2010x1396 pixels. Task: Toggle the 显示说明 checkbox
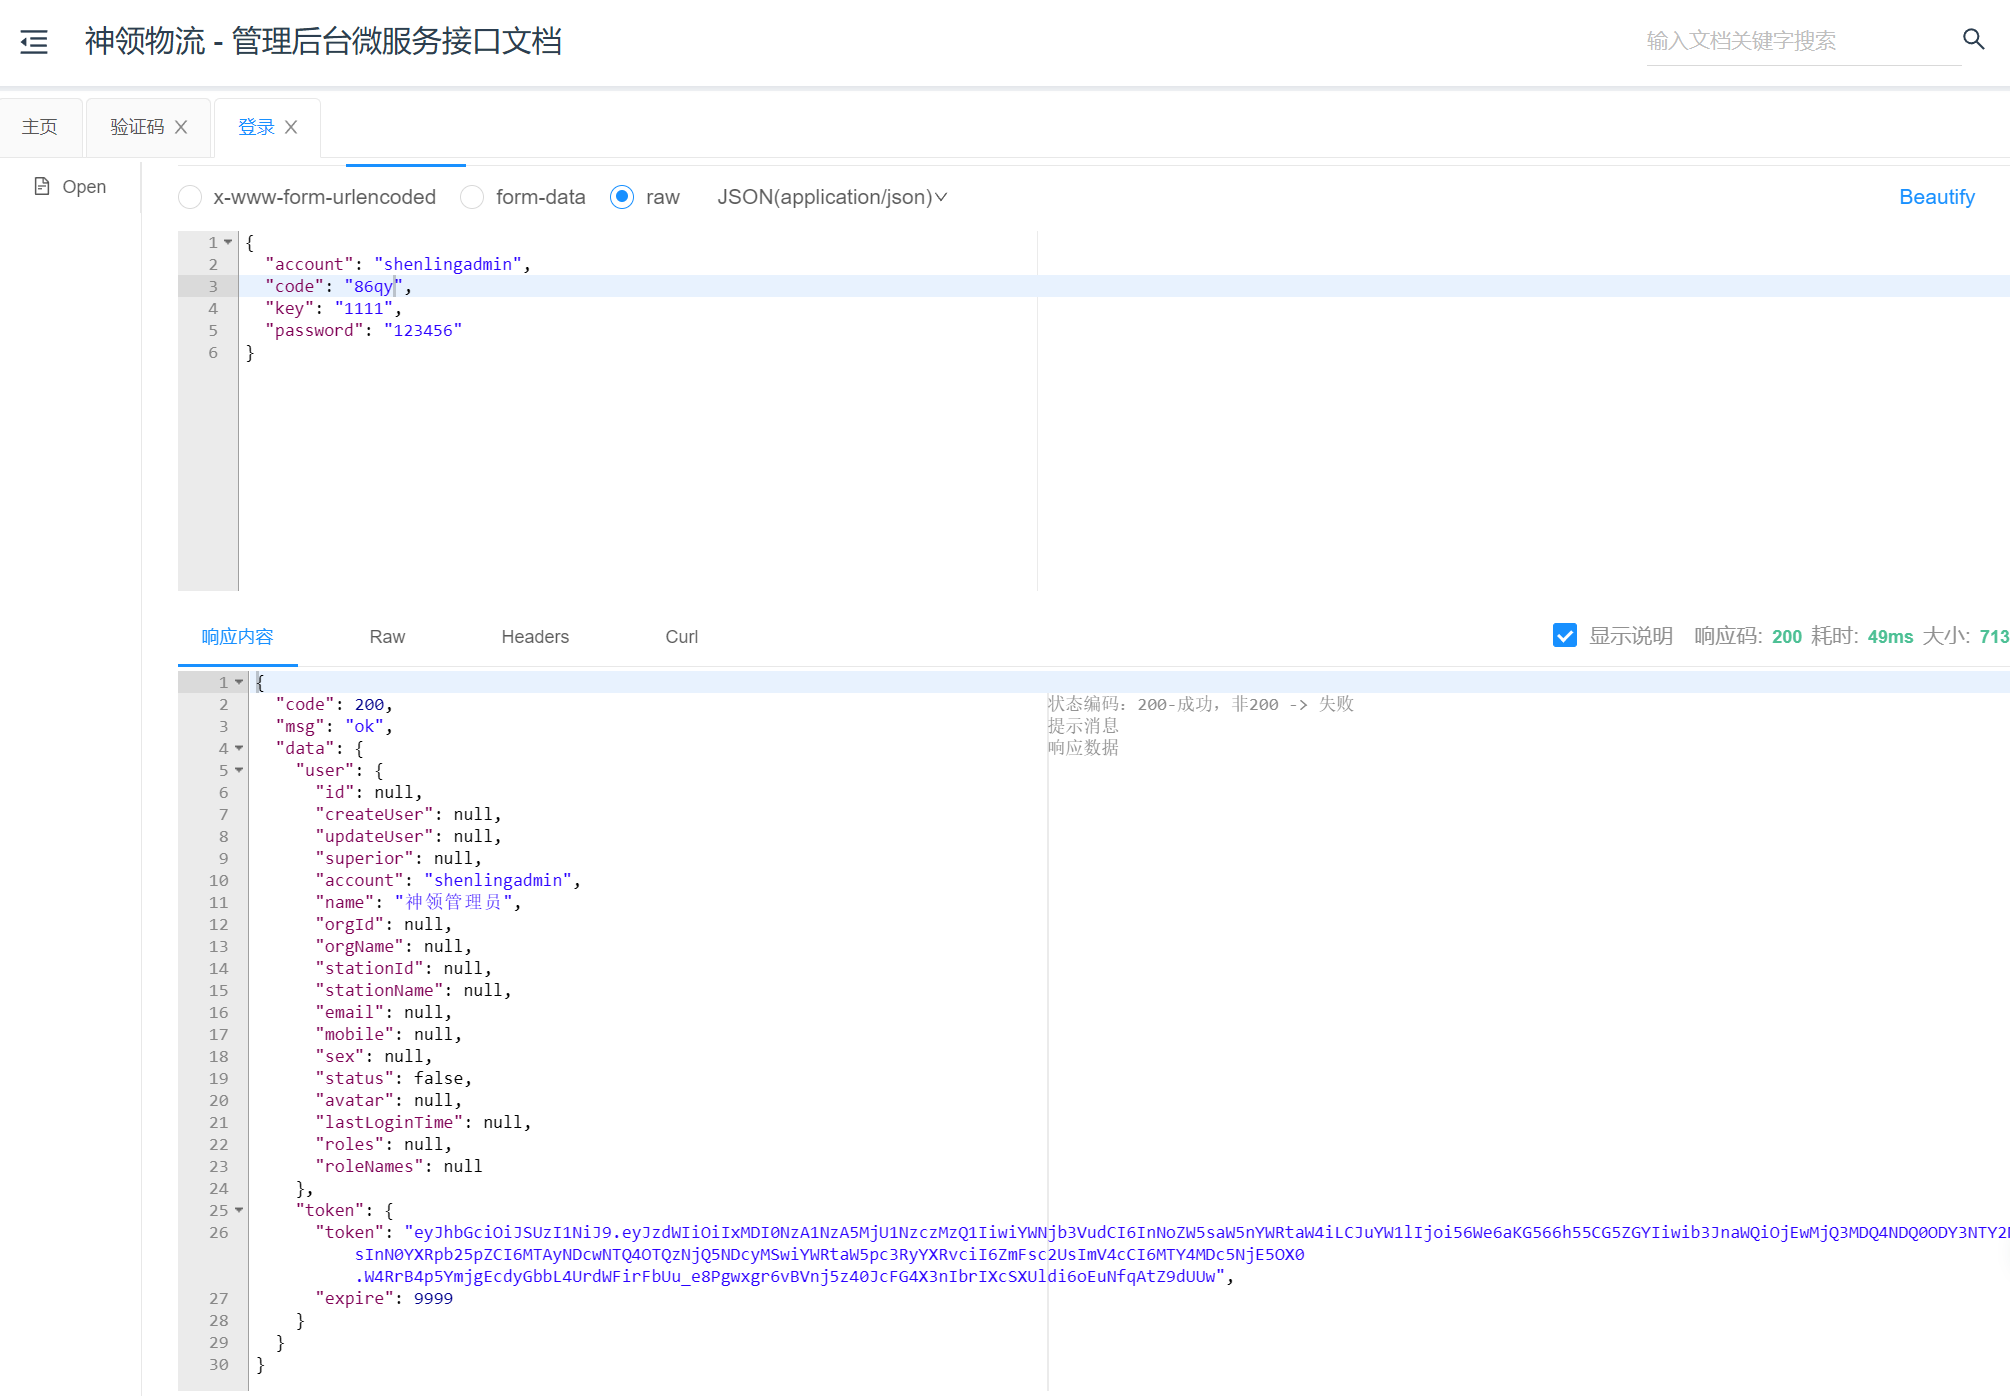(1565, 636)
